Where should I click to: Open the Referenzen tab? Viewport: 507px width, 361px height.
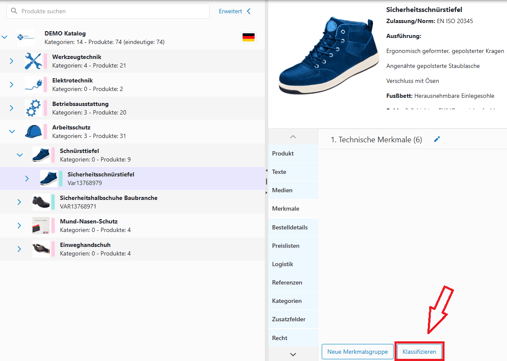(293, 282)
